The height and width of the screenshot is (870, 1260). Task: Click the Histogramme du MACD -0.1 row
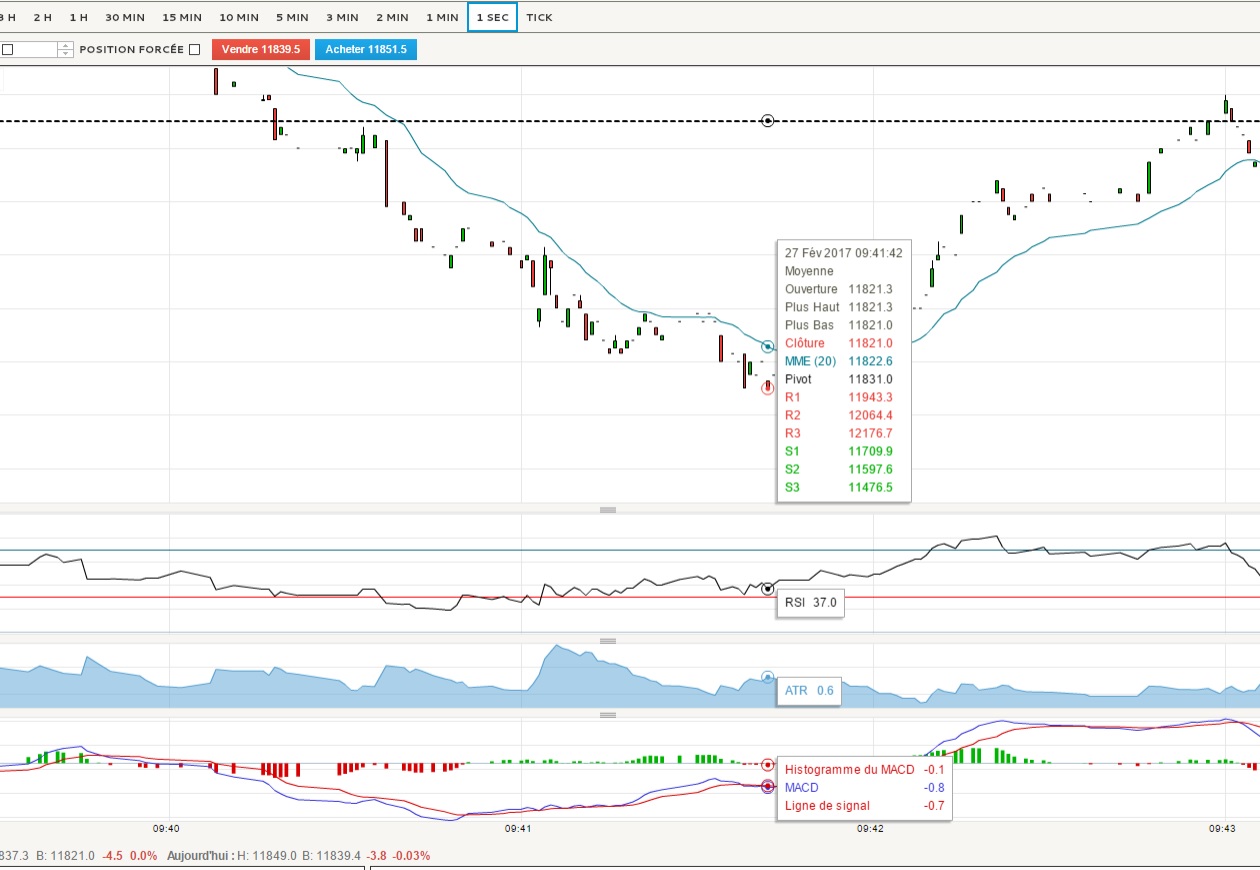(x=865, y=770)
